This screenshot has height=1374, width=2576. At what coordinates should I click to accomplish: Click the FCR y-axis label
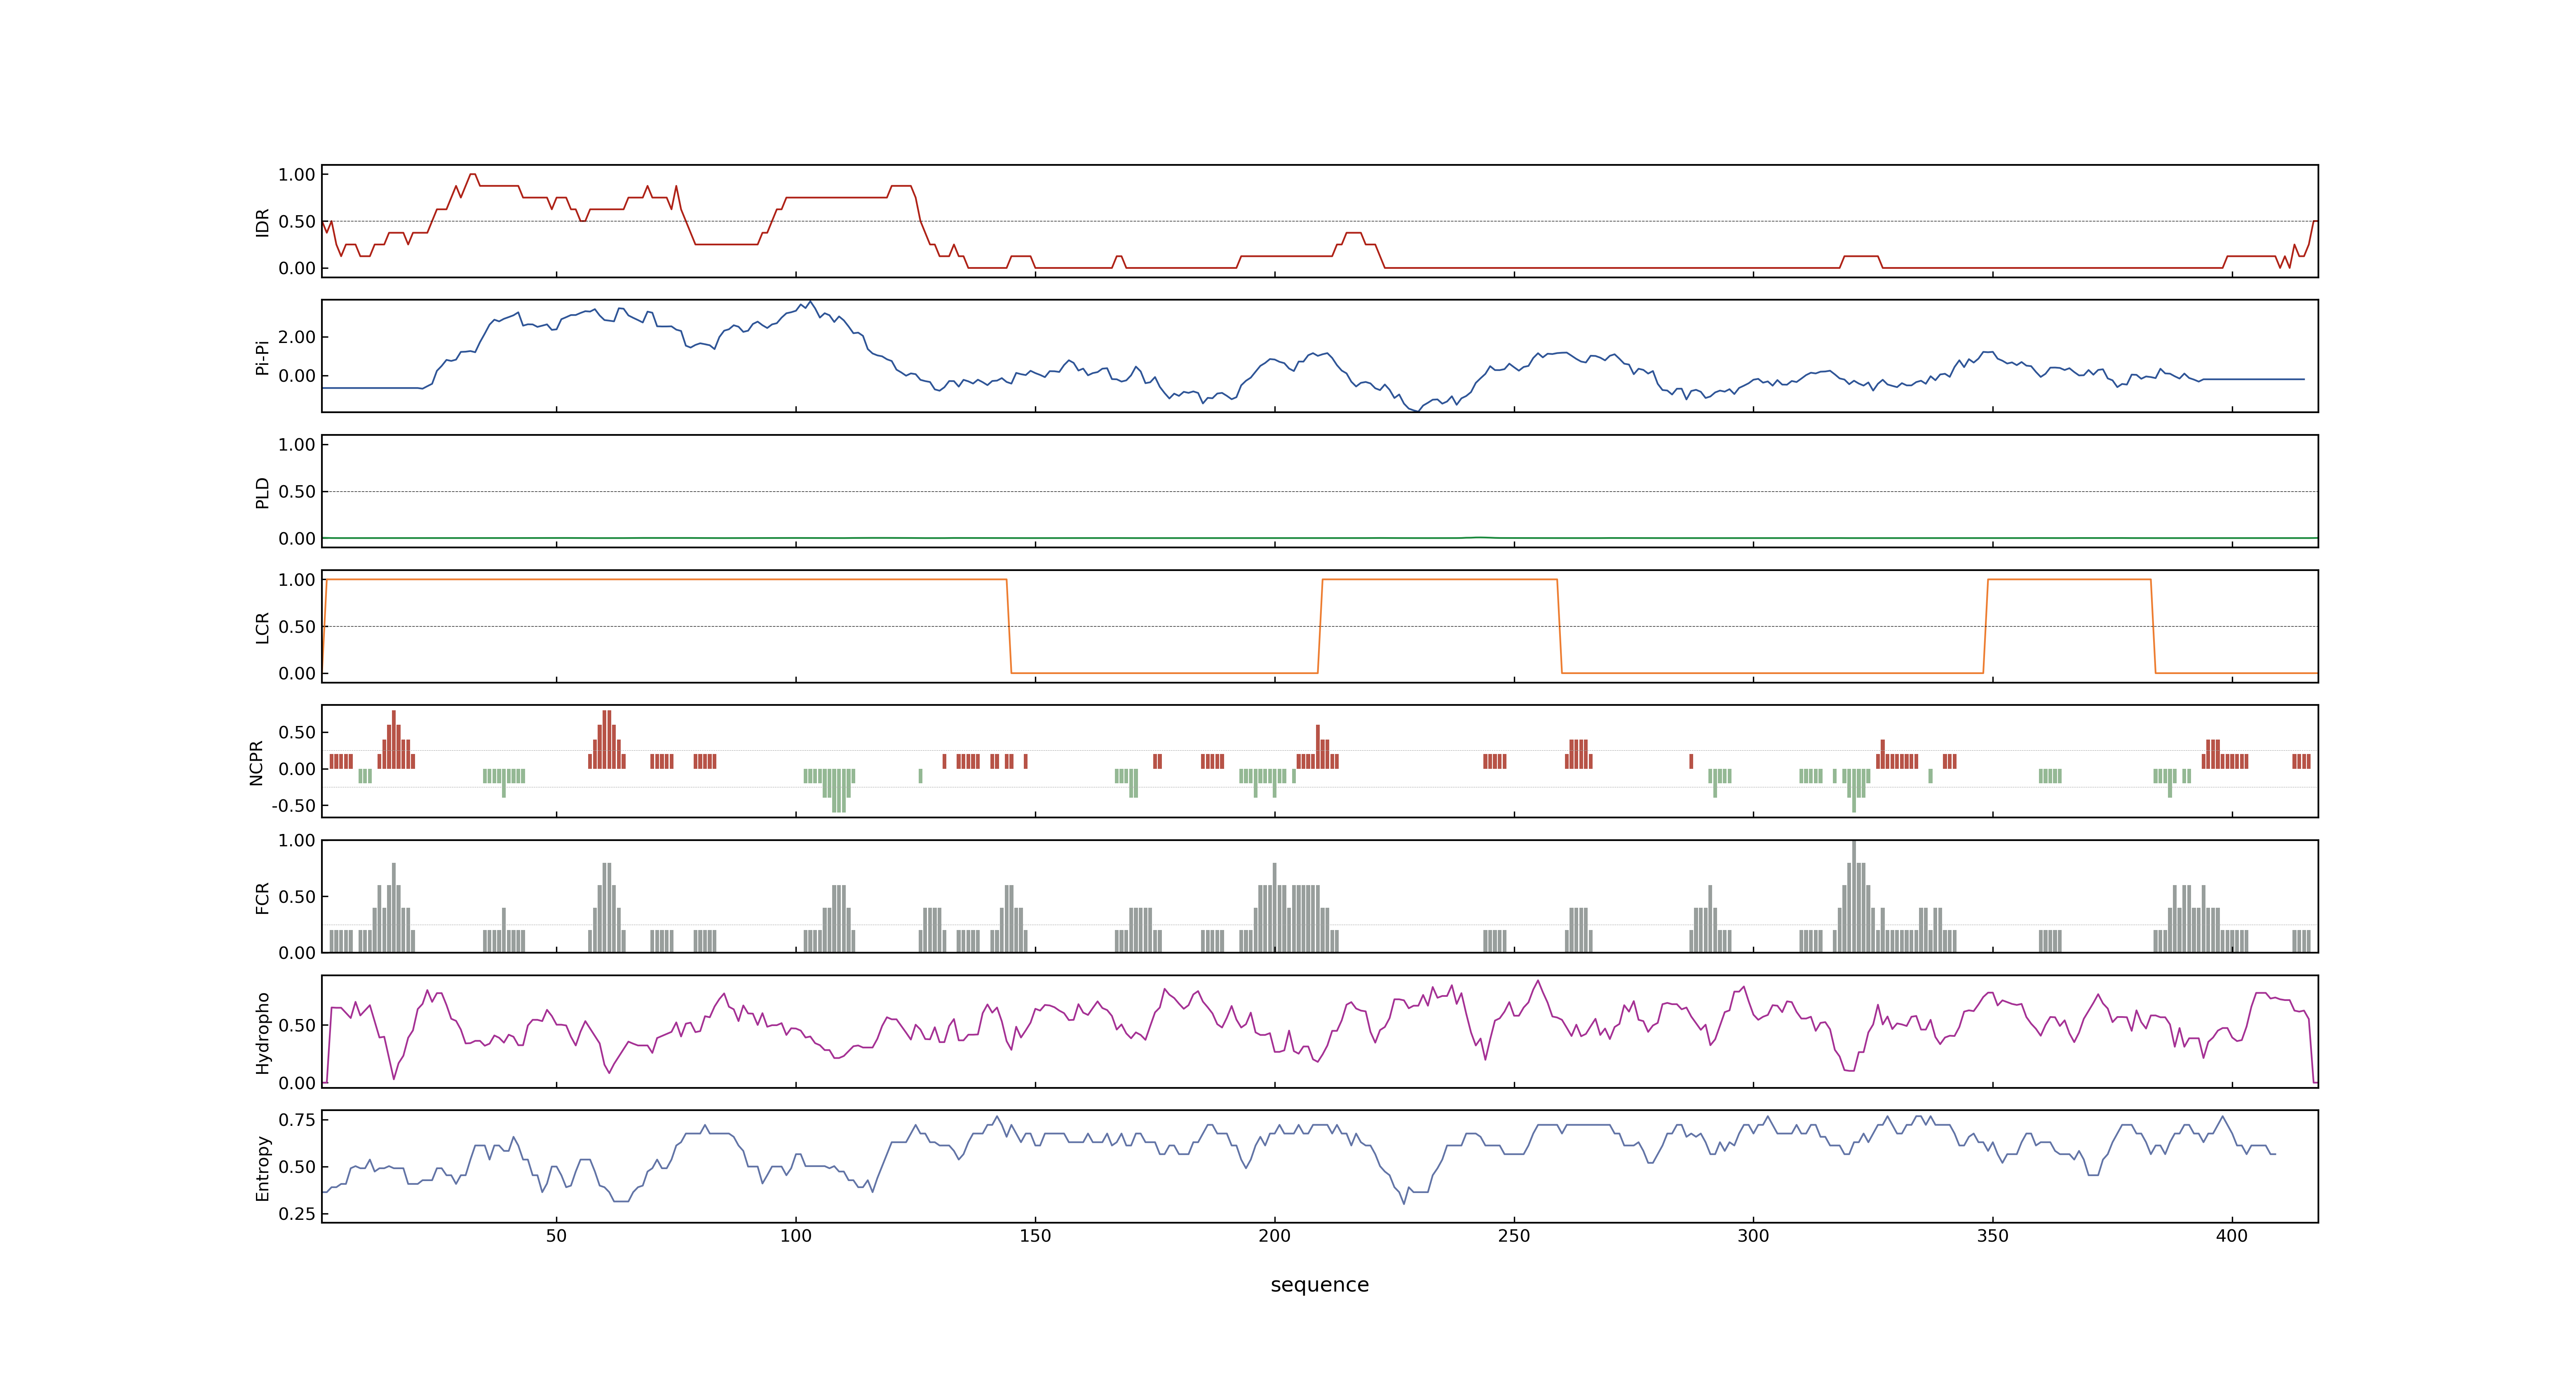(x=263, y=897)
